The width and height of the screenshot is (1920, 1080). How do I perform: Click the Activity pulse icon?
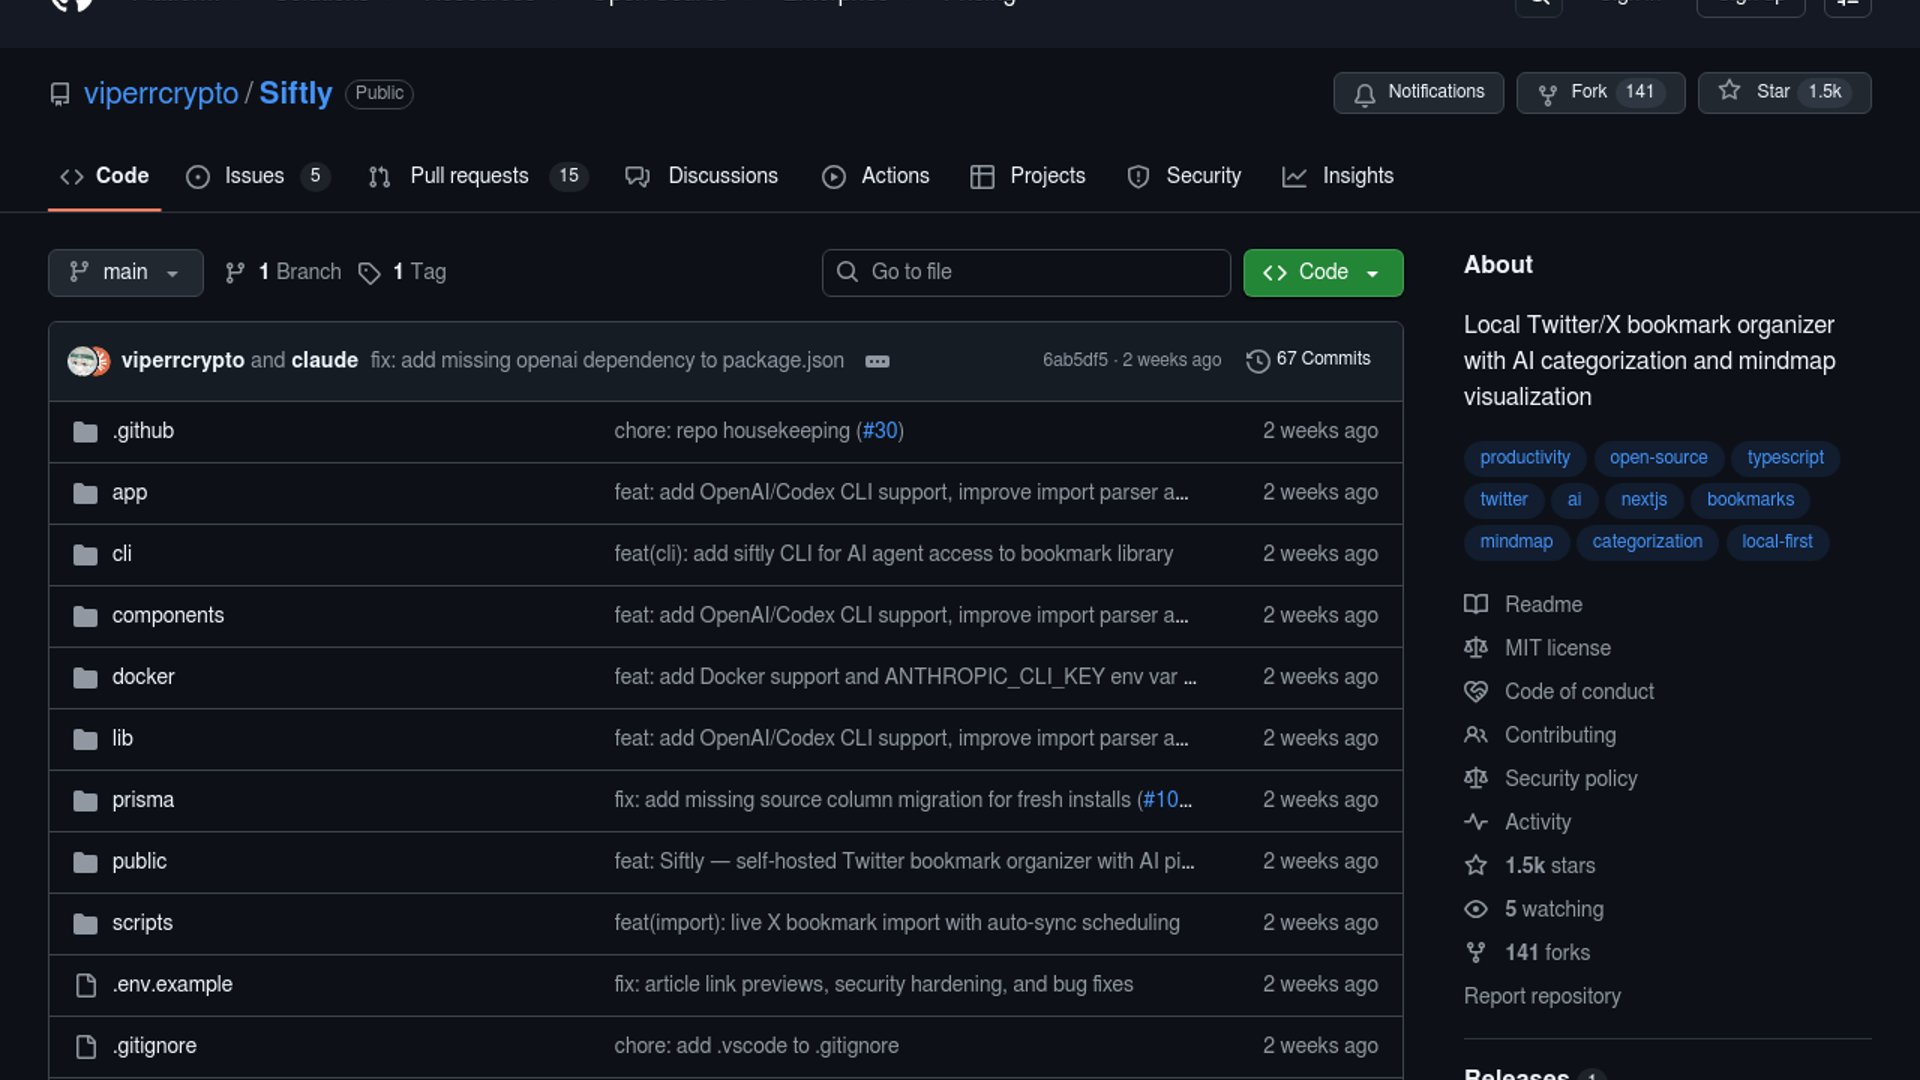1476,822
